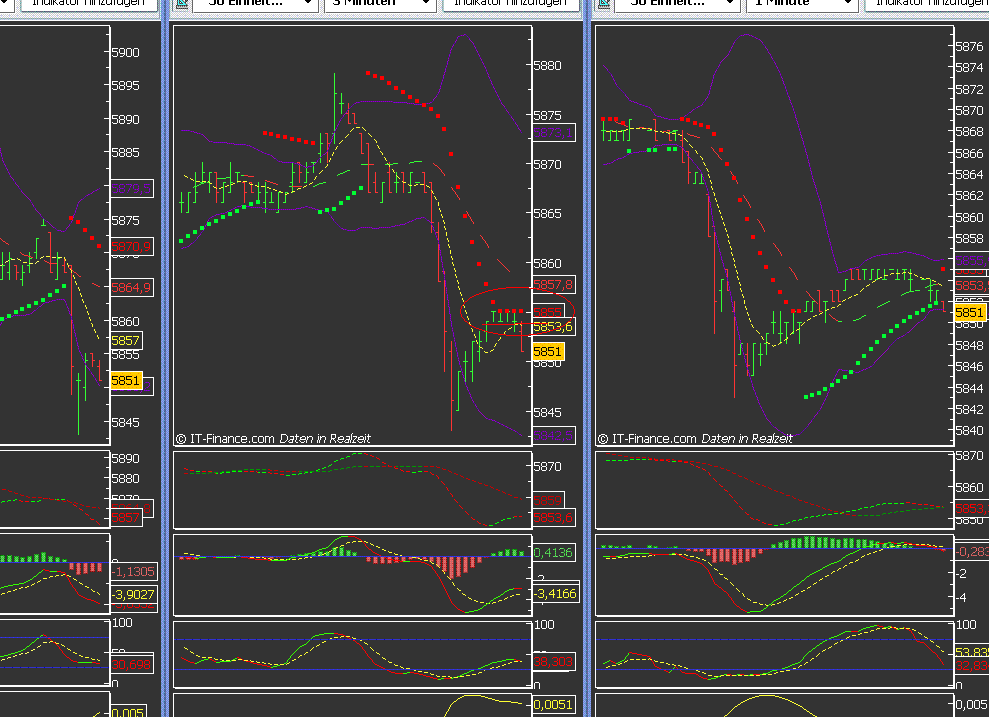Select the purple 5842,5 lower band label
Screen dimensions: 989x717
553,436
